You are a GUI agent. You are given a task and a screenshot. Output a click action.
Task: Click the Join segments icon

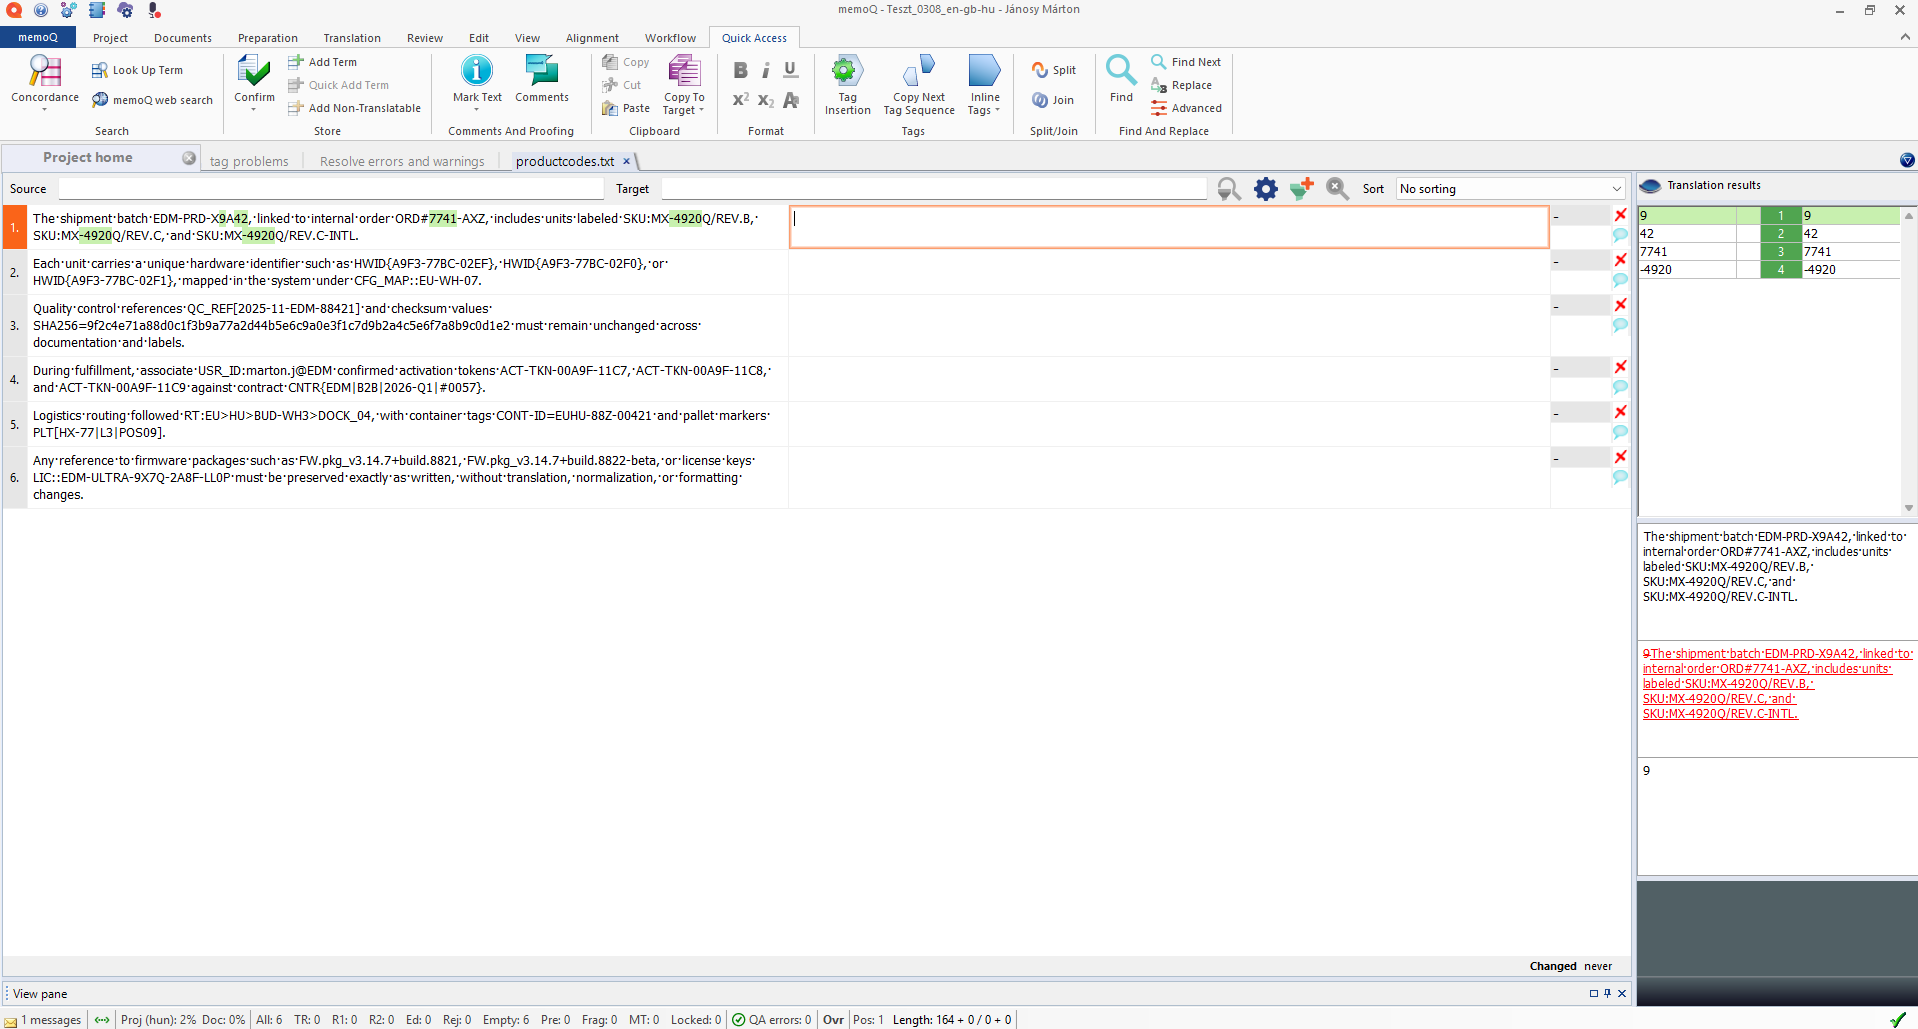1053,100
